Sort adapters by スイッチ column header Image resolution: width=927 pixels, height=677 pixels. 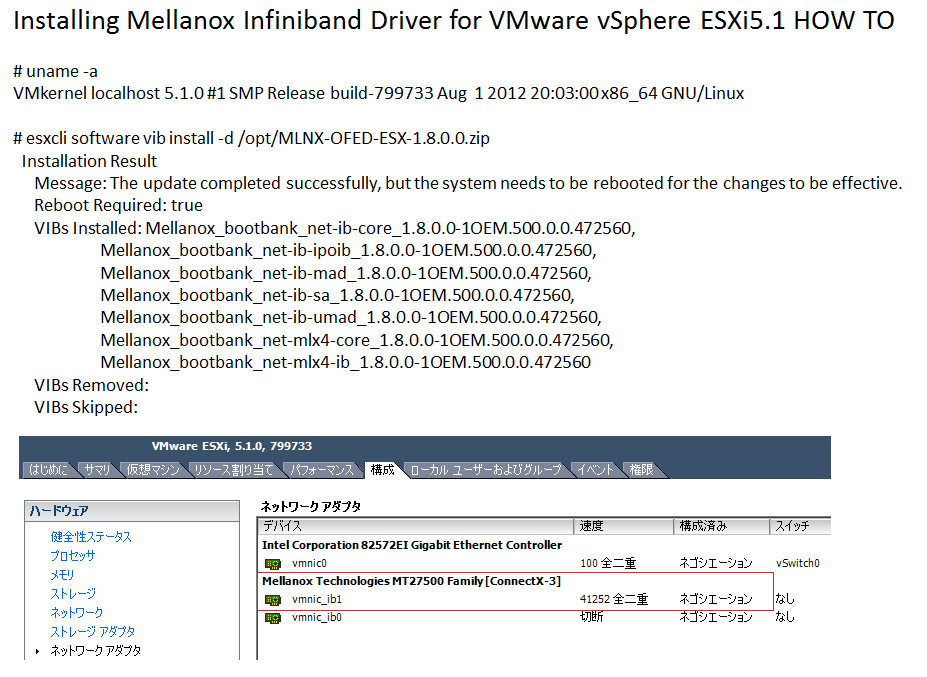click(800, 526)
